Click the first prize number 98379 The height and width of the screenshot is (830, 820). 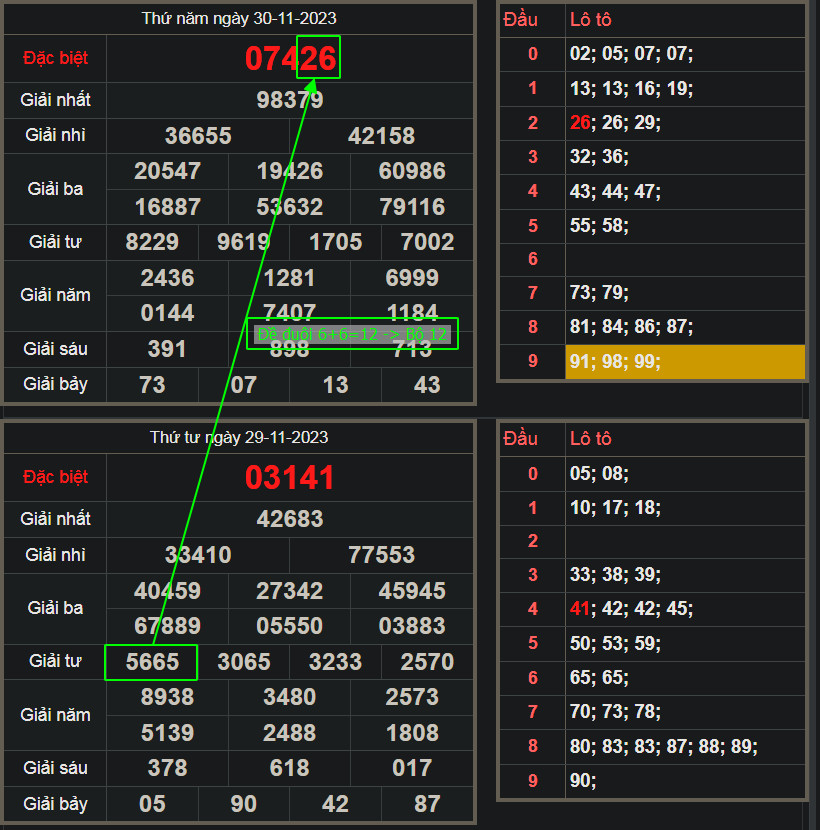click(290, 100)
